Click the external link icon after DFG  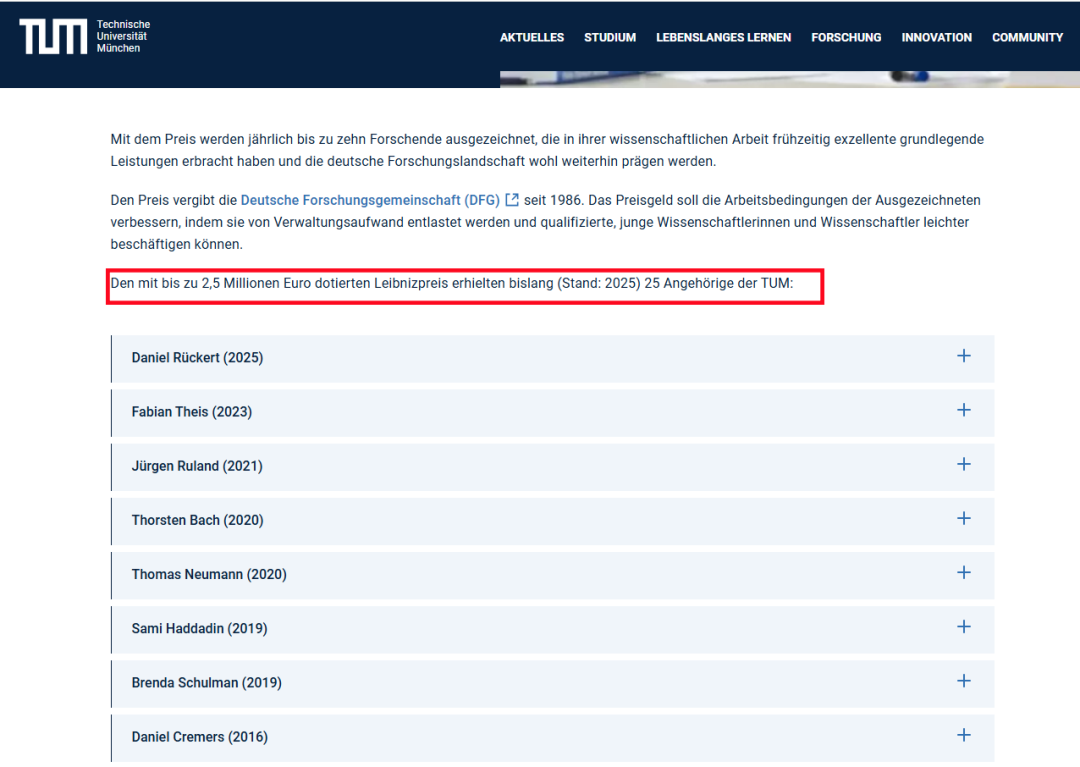click(x=512, y=200)
